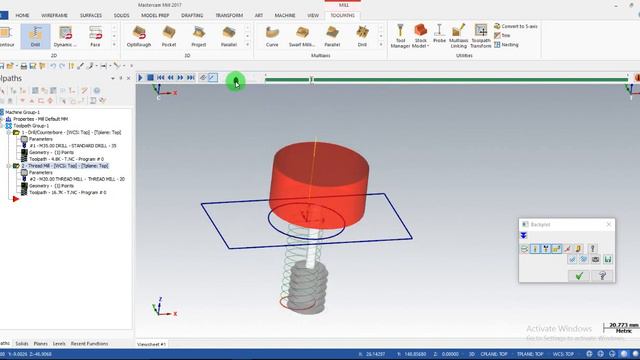This screenshot has height=360, width=640.
Task: Confirm Backplot with green checkmark
Action: [x=579, y=276]
